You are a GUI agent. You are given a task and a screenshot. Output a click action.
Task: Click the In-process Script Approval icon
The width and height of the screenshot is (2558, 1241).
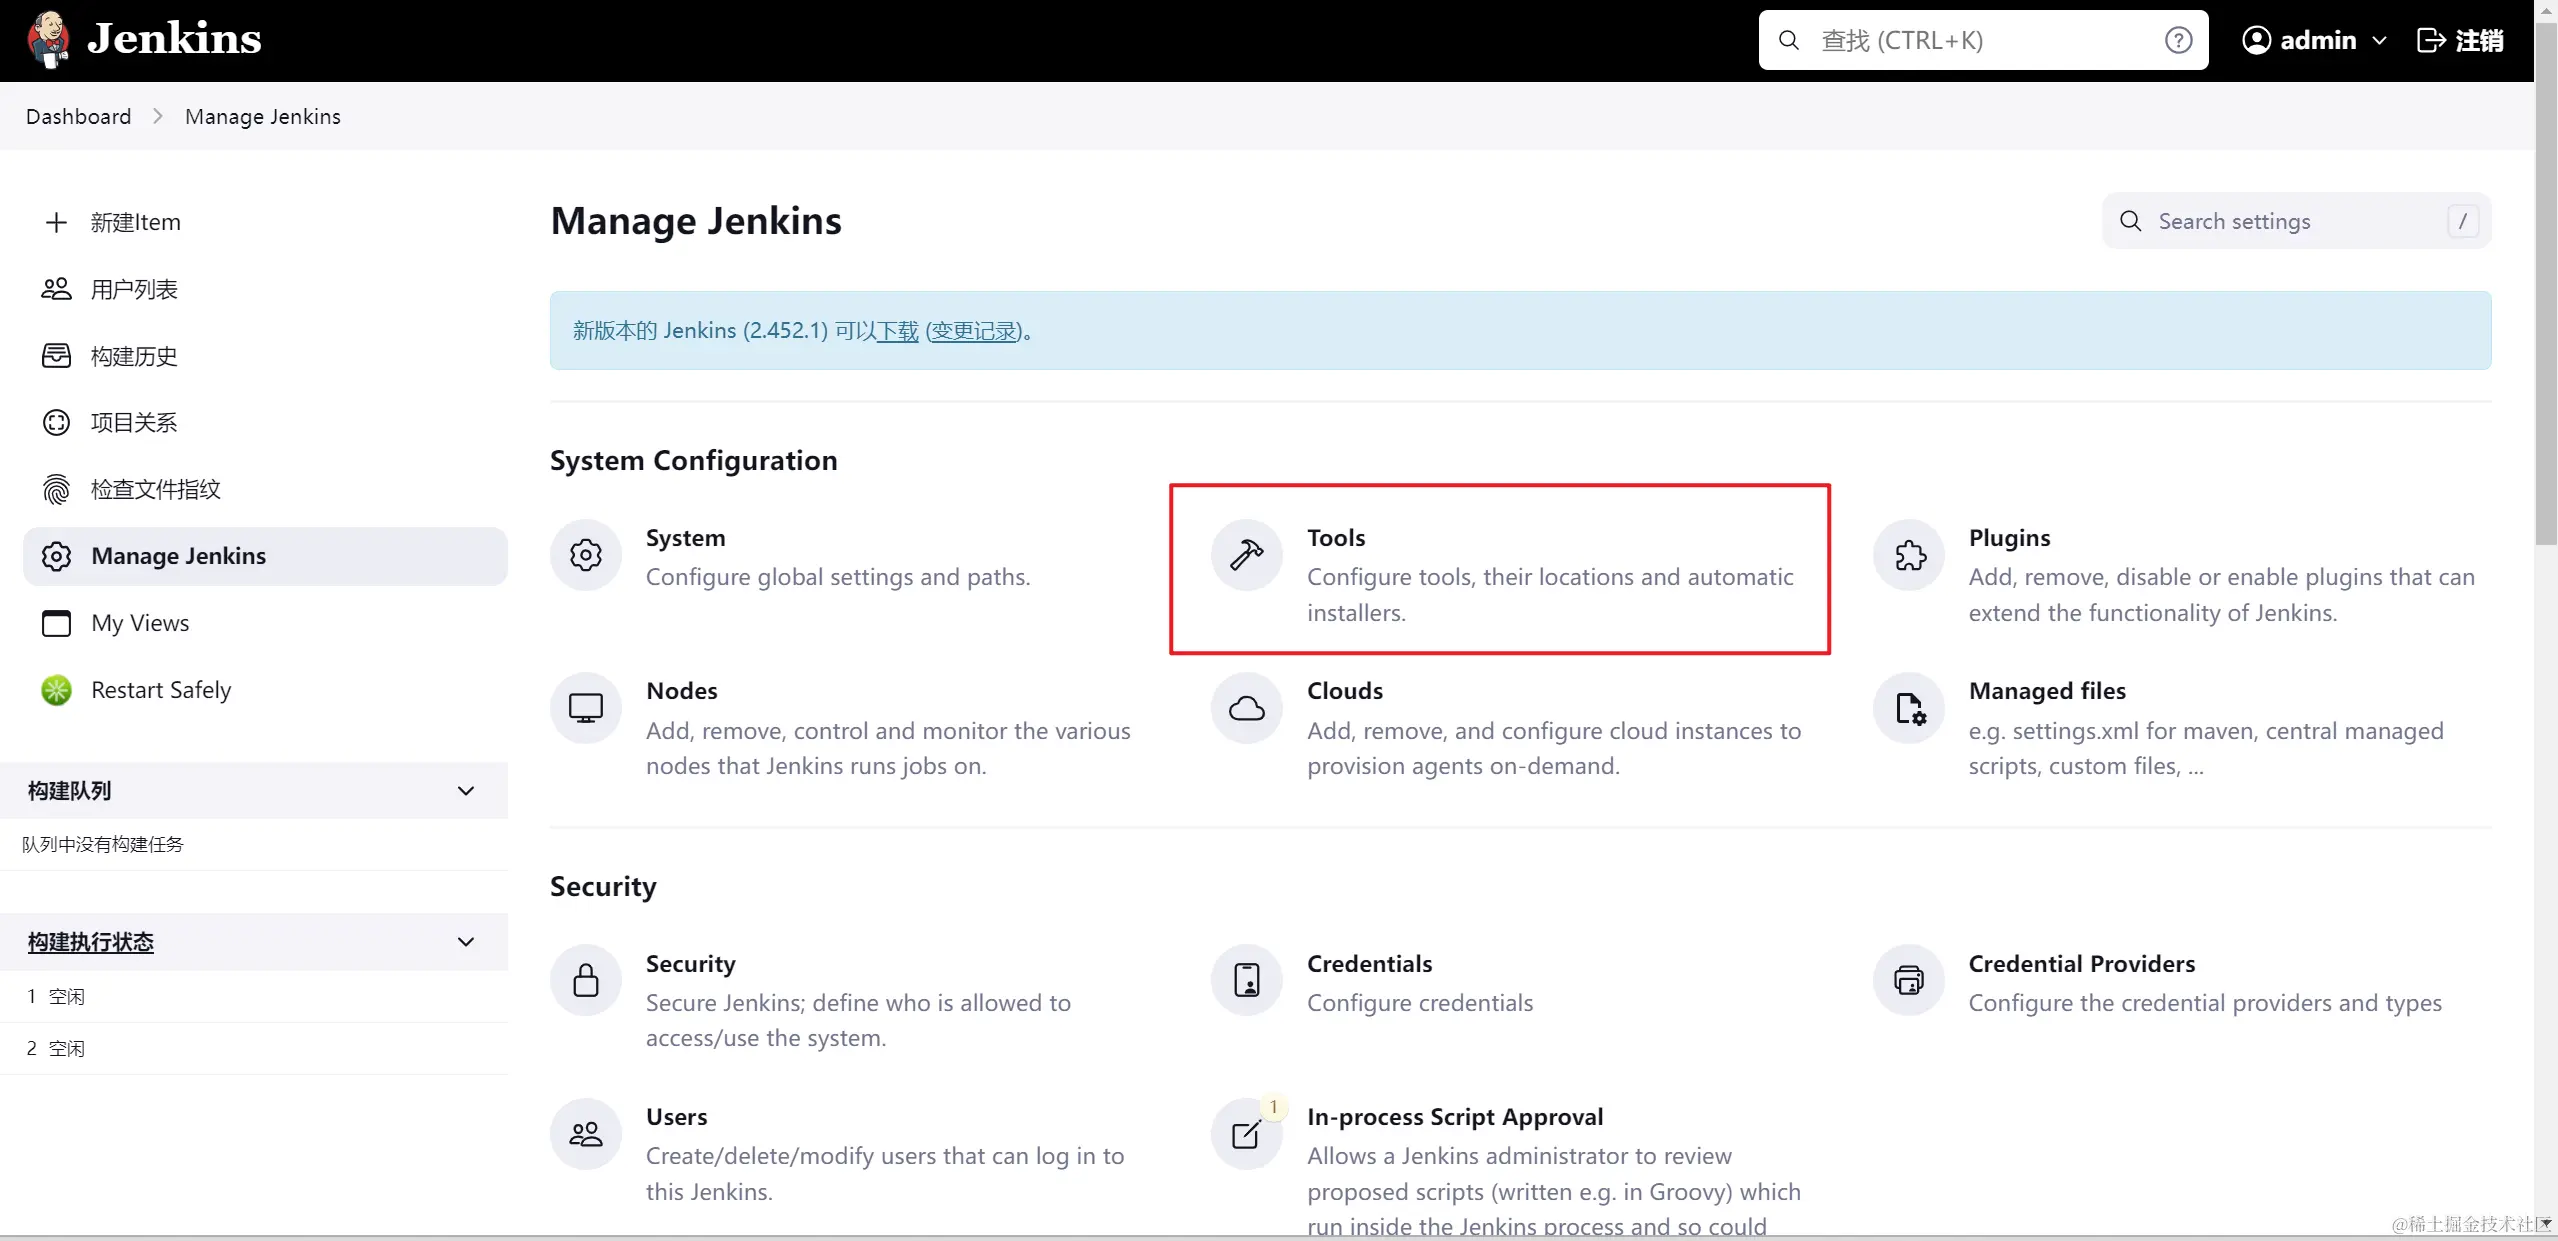[x=1246, y=1134]
